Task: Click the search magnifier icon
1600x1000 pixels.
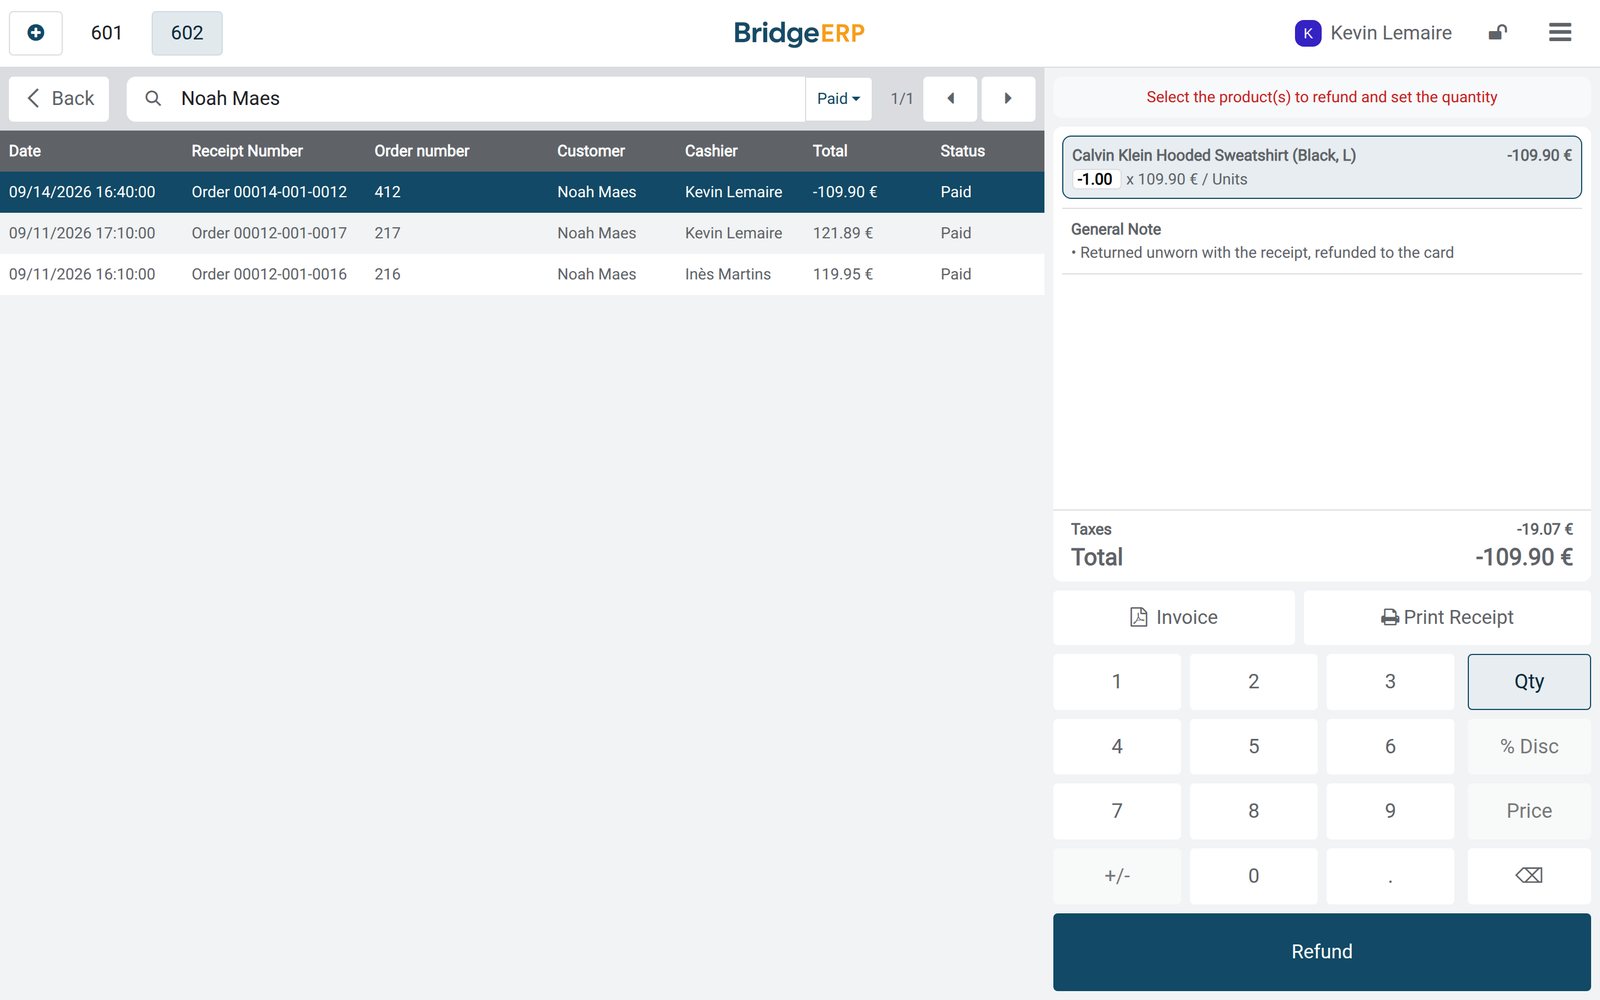Action: (153, 99)
